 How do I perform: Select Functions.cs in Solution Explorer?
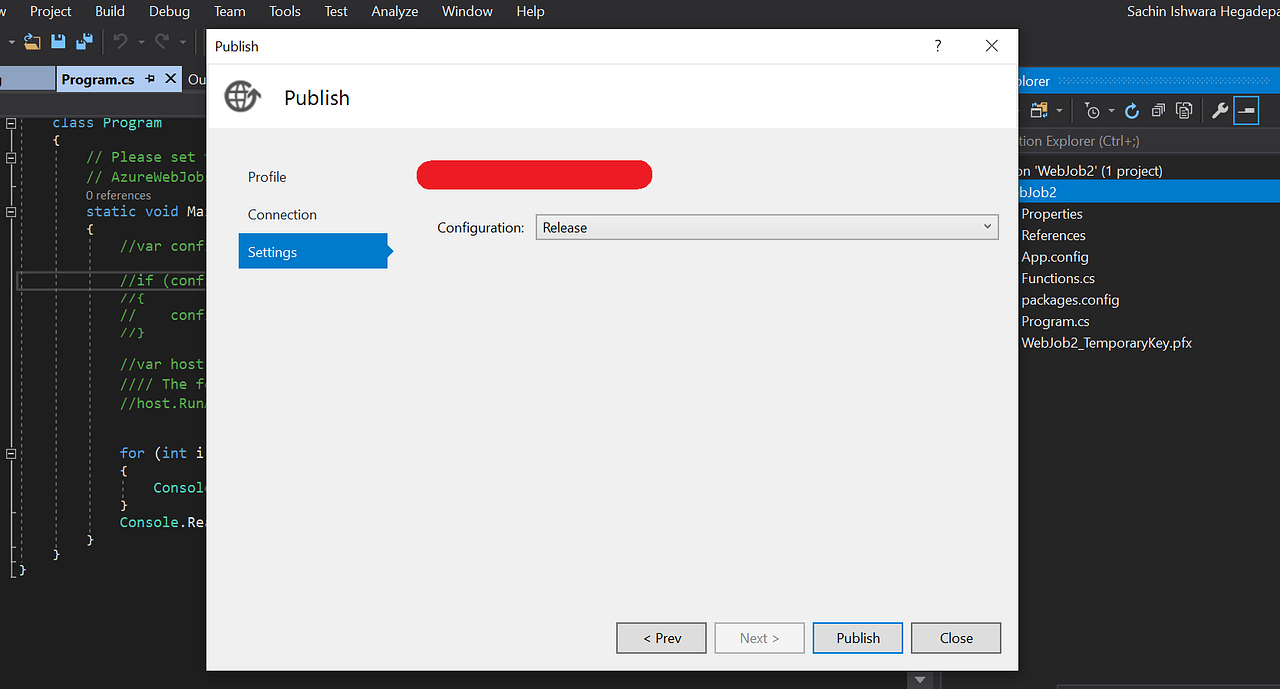point(1058,279)
